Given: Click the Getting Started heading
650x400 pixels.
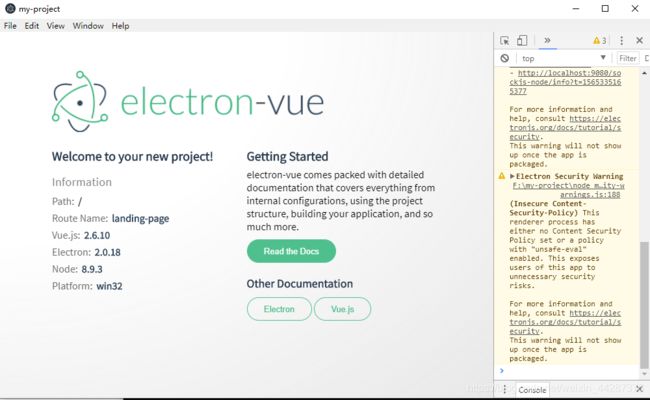Looking at the screenshot, I should pyautogui.click(x=287, y=157).
